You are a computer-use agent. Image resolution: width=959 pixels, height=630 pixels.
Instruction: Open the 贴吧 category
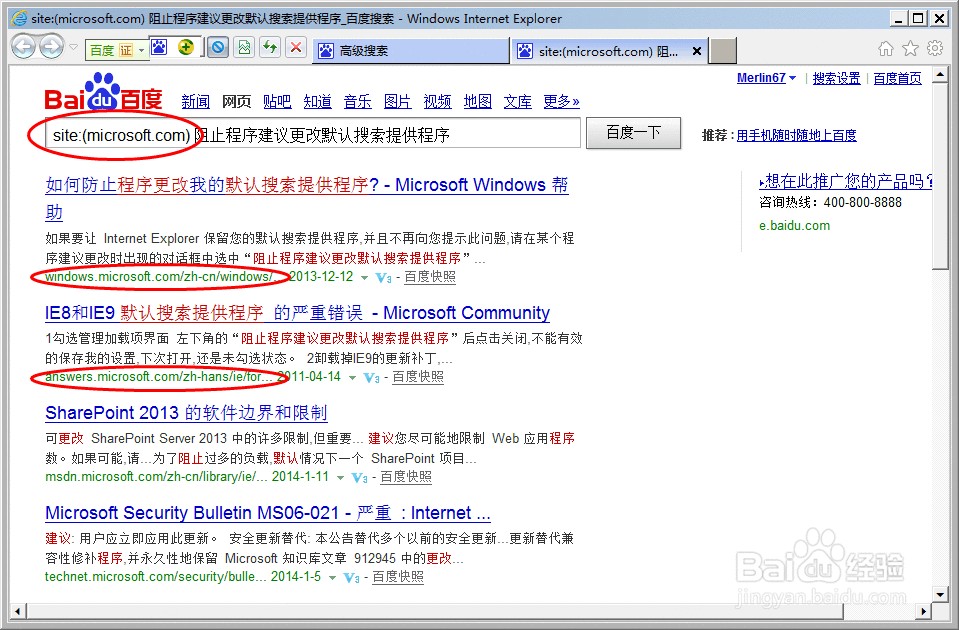[277, 102]
